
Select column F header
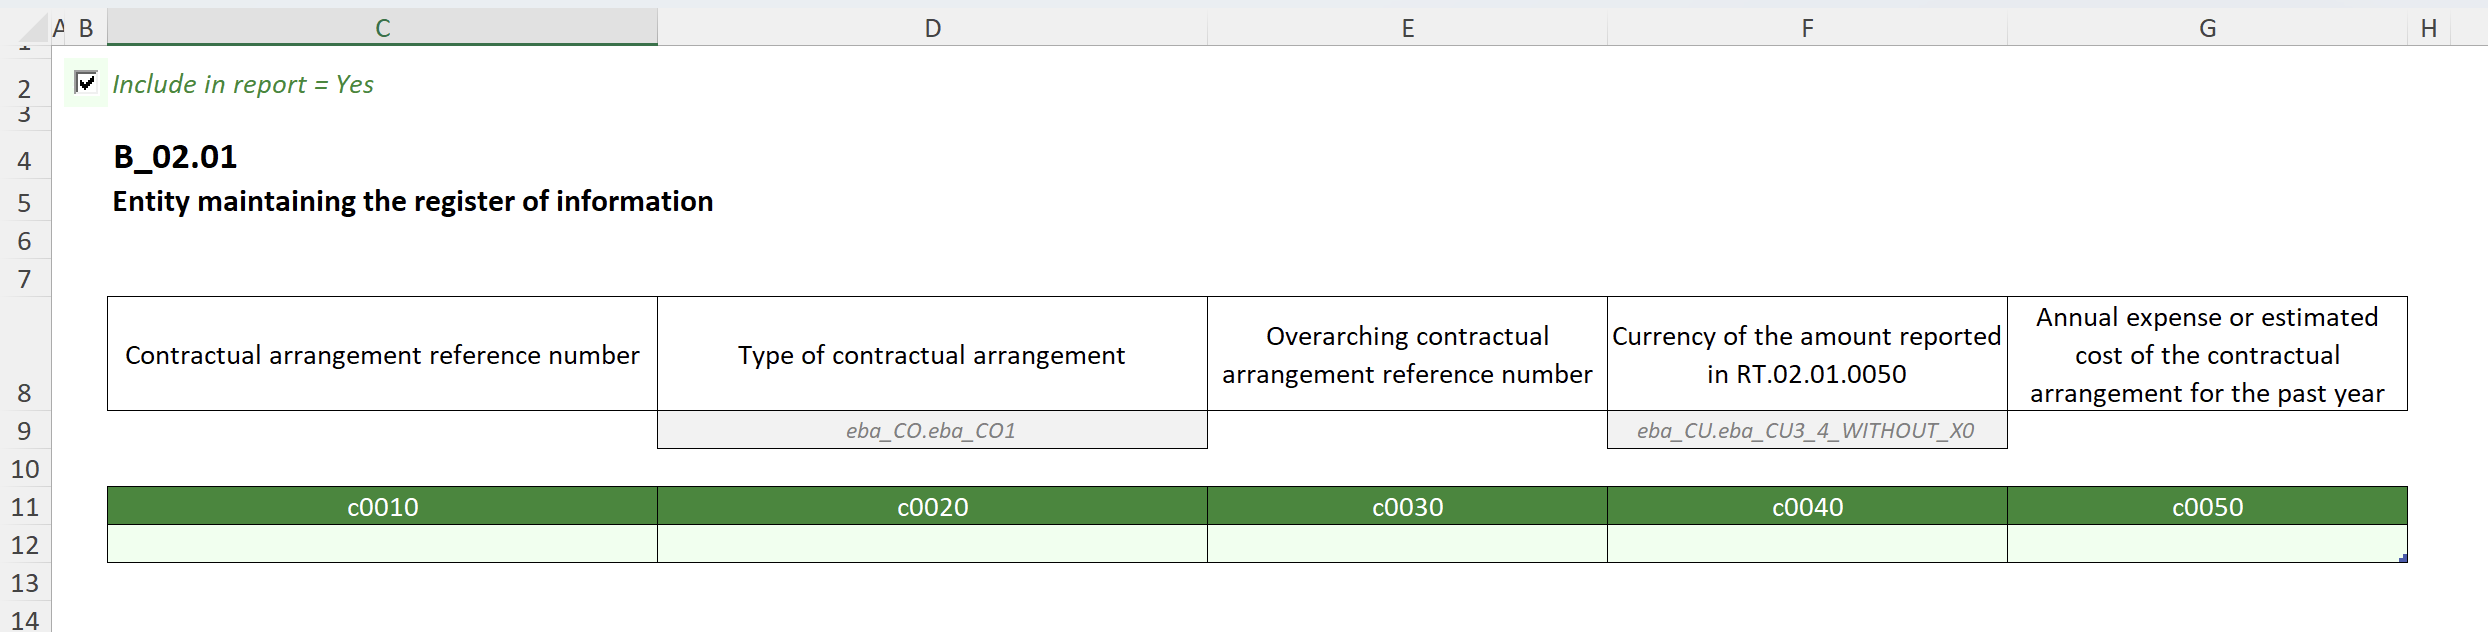1807,28
